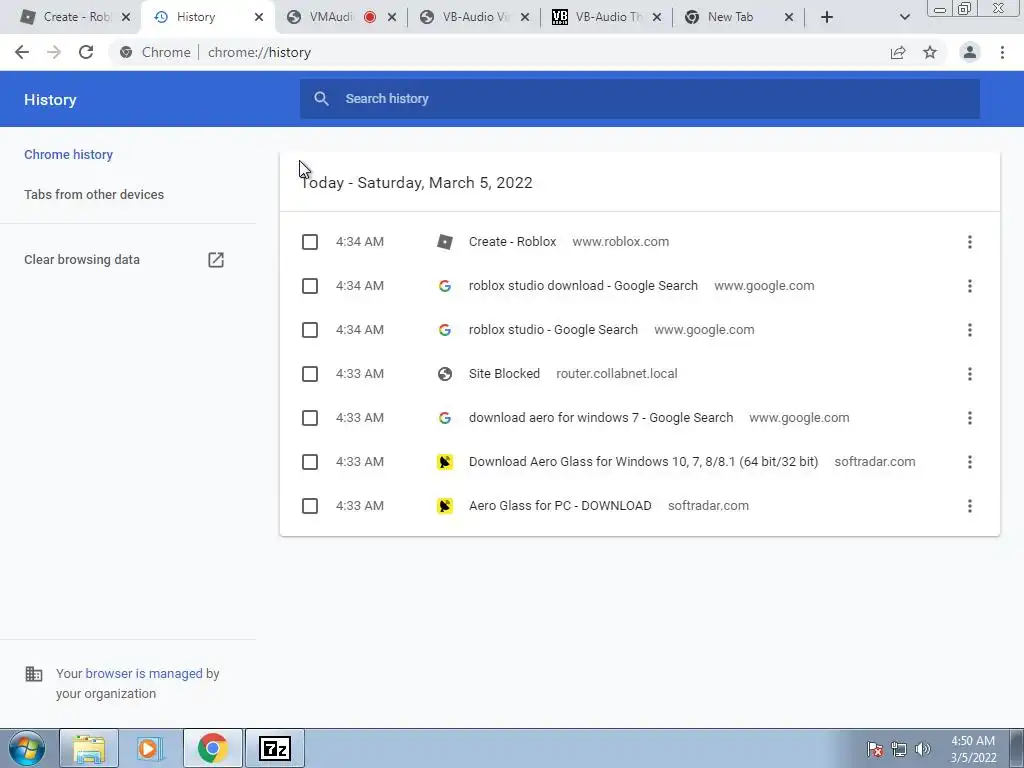This screenshot has height=768, width=1024.
Task: Tick the roblox studio - Google Search checkbox
Action: (x=310, y=330)
